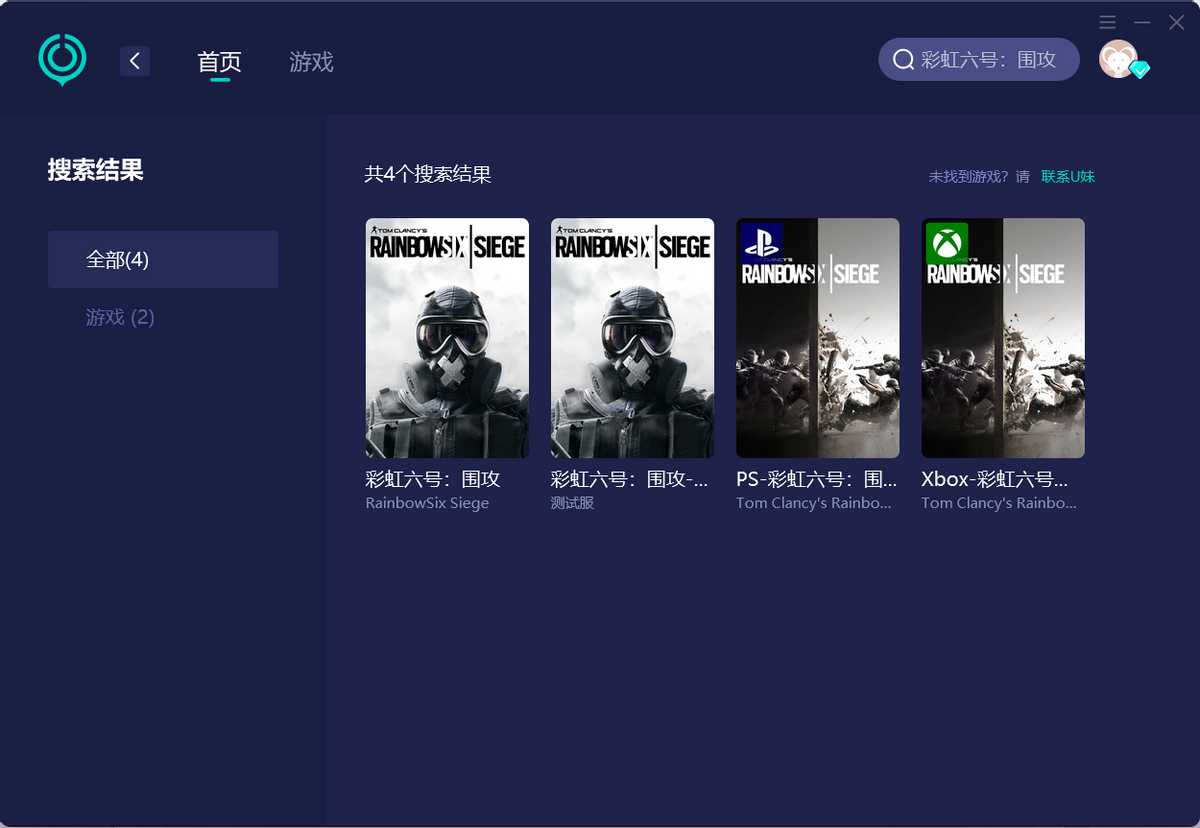Image resolution: width=1200 pixels, height=828 pixels.
Task: Open the user avatar profile
Action: (x=1117, y=59)
